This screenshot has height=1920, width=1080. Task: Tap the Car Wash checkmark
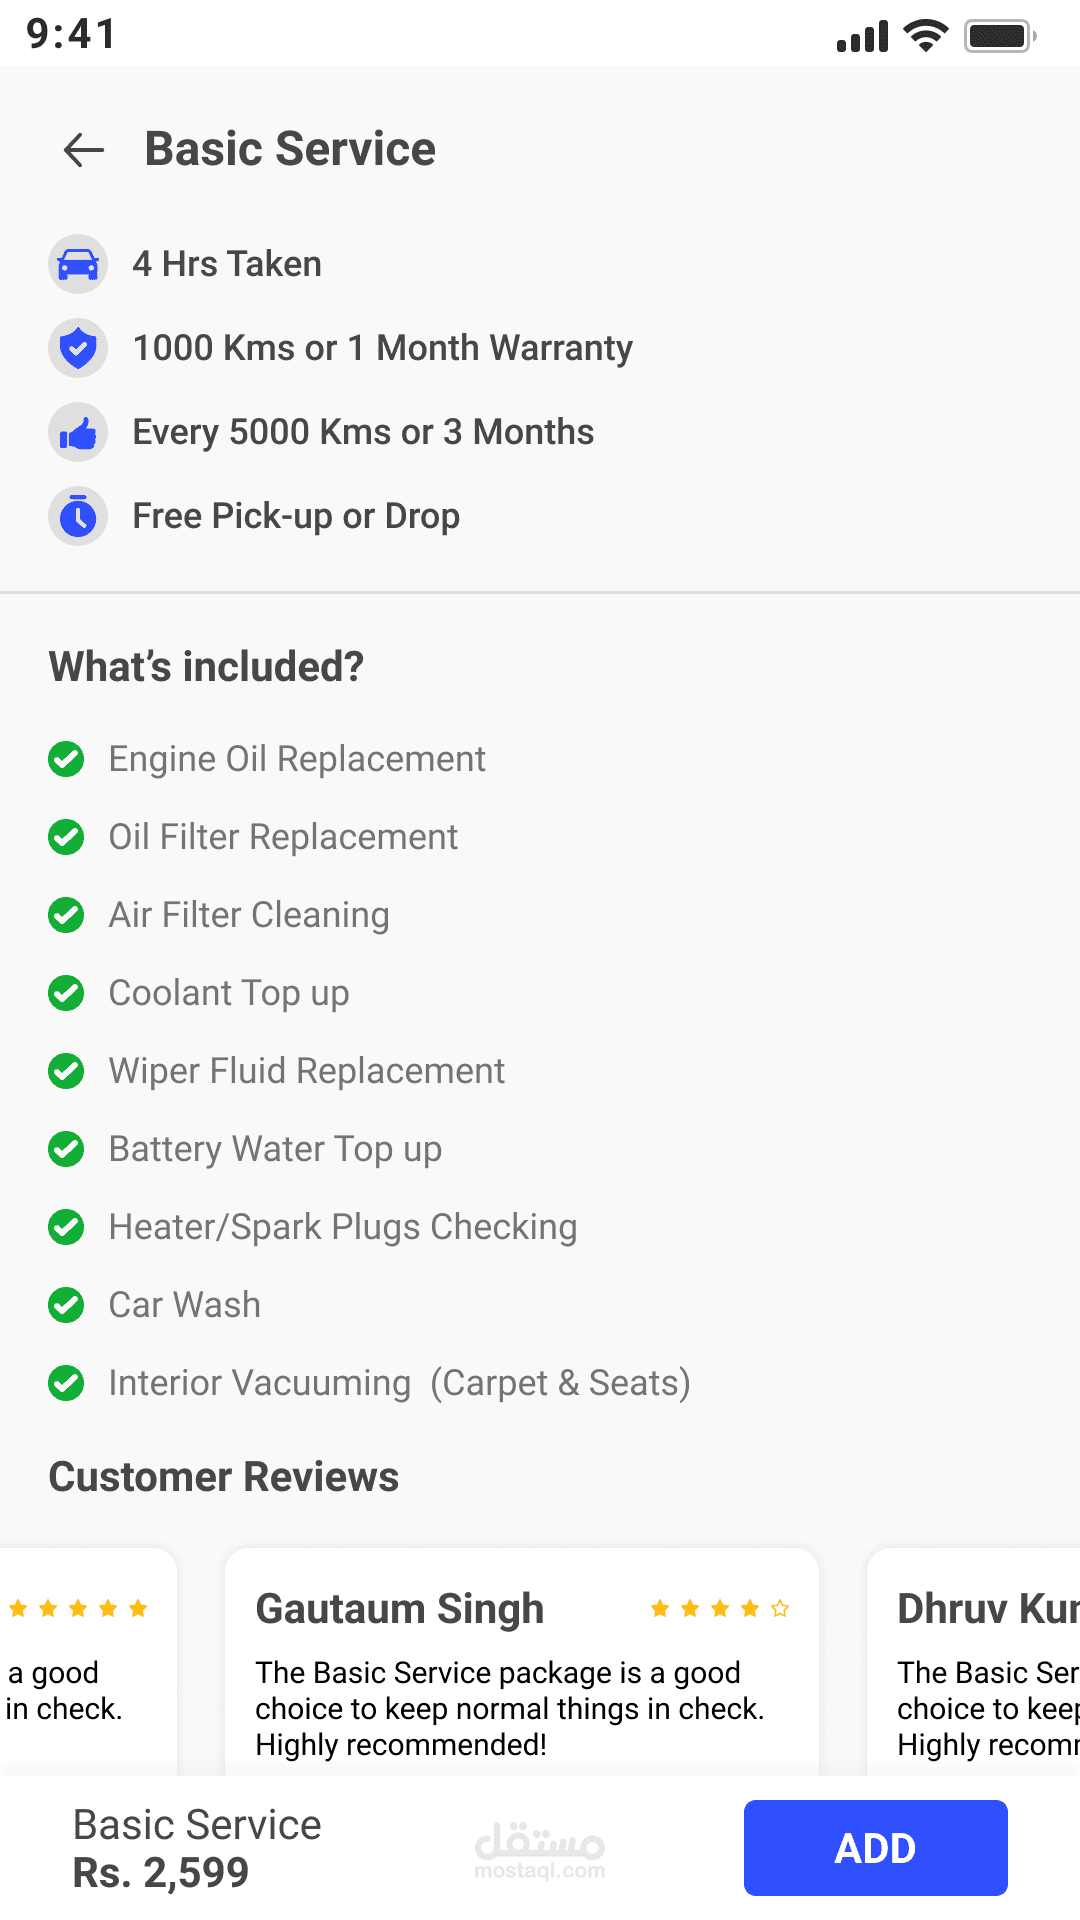[x=67, y=1305]
